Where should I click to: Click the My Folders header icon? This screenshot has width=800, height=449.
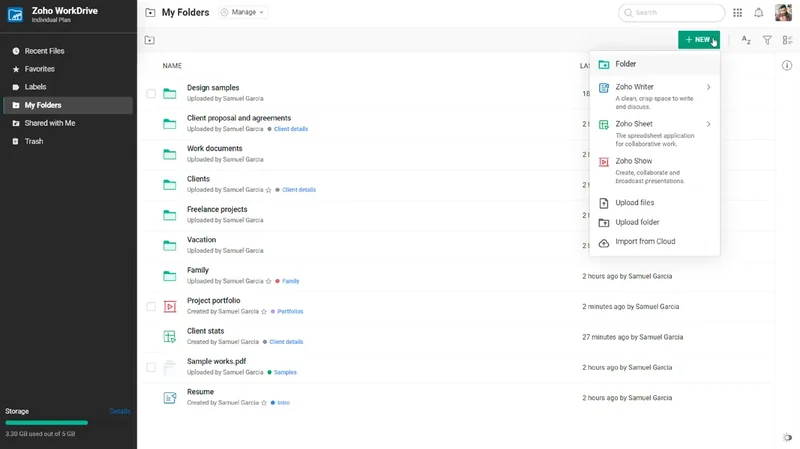(150, 13)
